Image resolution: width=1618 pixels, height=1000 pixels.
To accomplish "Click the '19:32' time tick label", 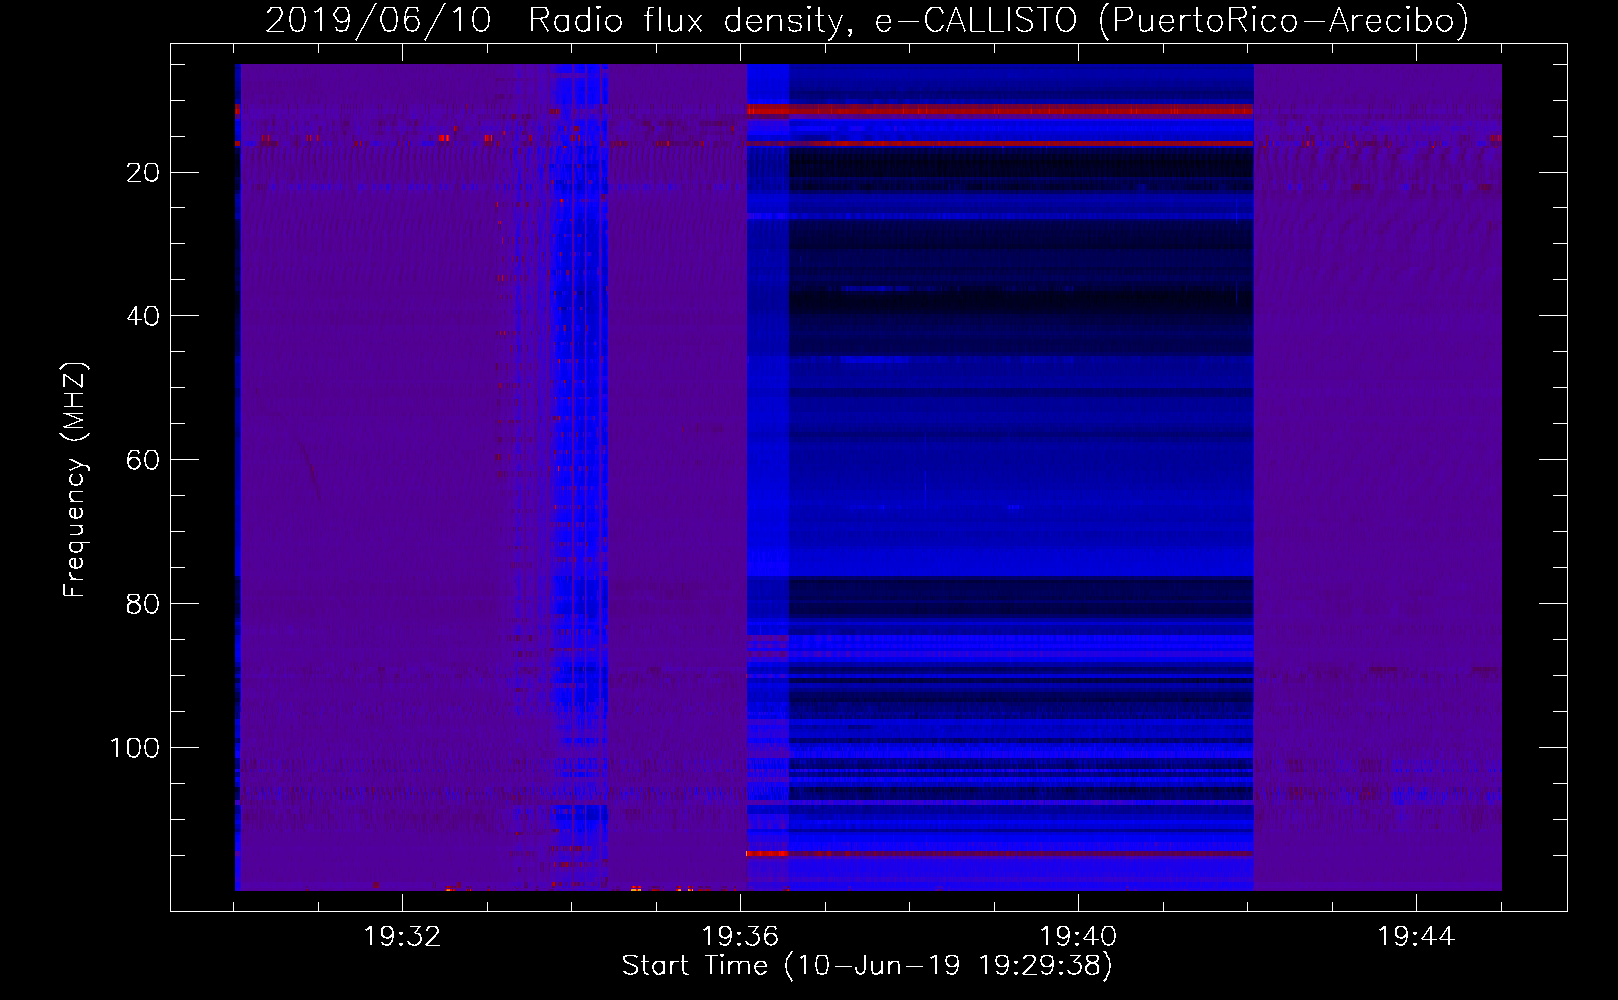I will point(402,936).
